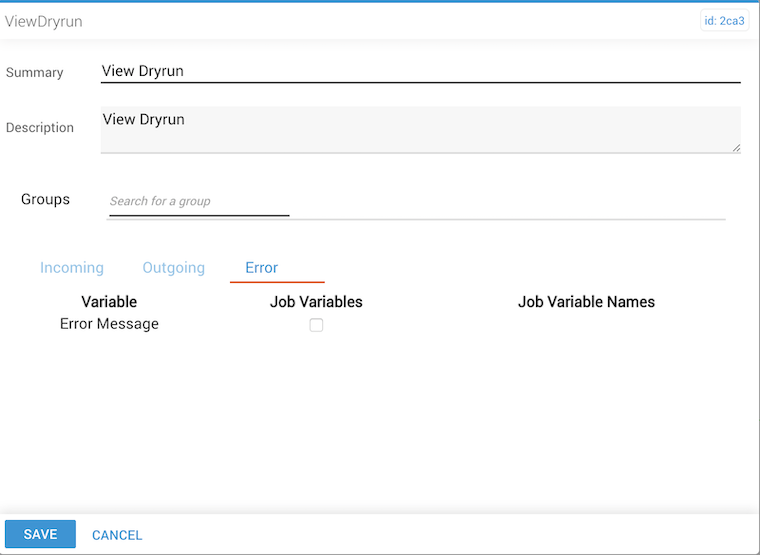
Task: Click the Summary label
Action: point(34,72)
